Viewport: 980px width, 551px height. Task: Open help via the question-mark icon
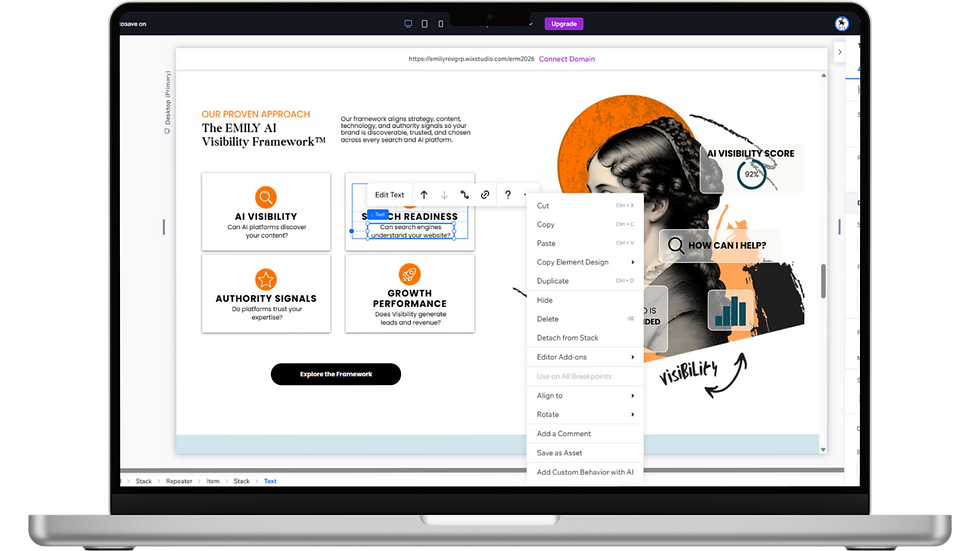(508, 195)
